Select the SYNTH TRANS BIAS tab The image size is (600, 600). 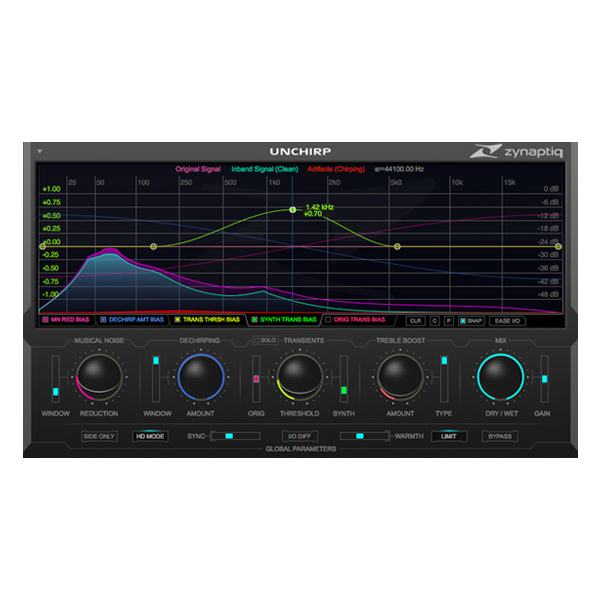coord(288,320)
